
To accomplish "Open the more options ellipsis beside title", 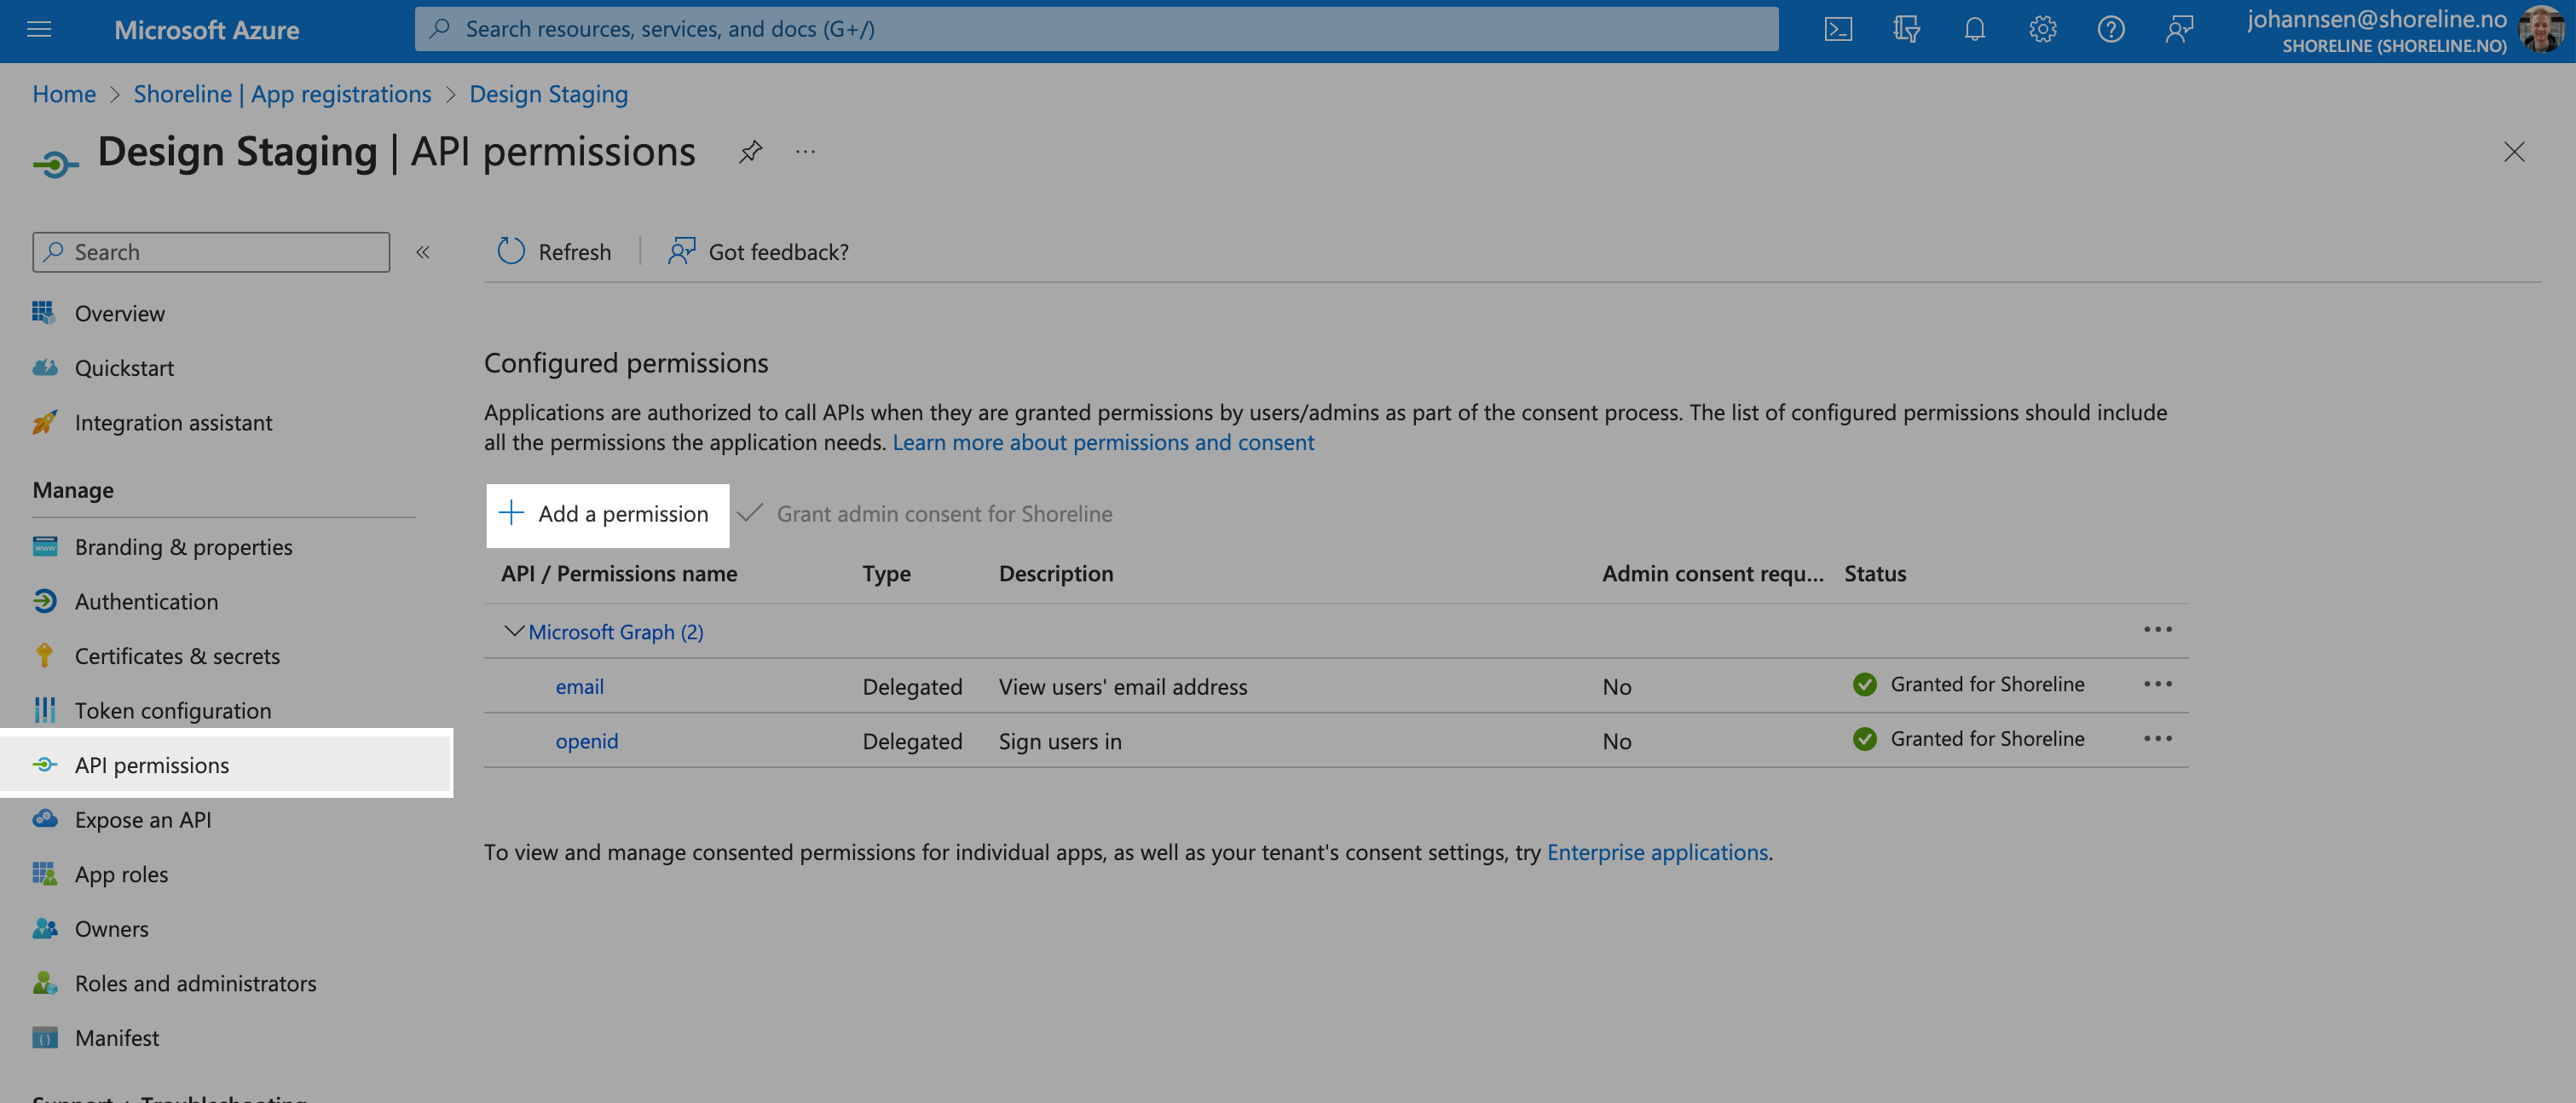I will tap(805, 151).
